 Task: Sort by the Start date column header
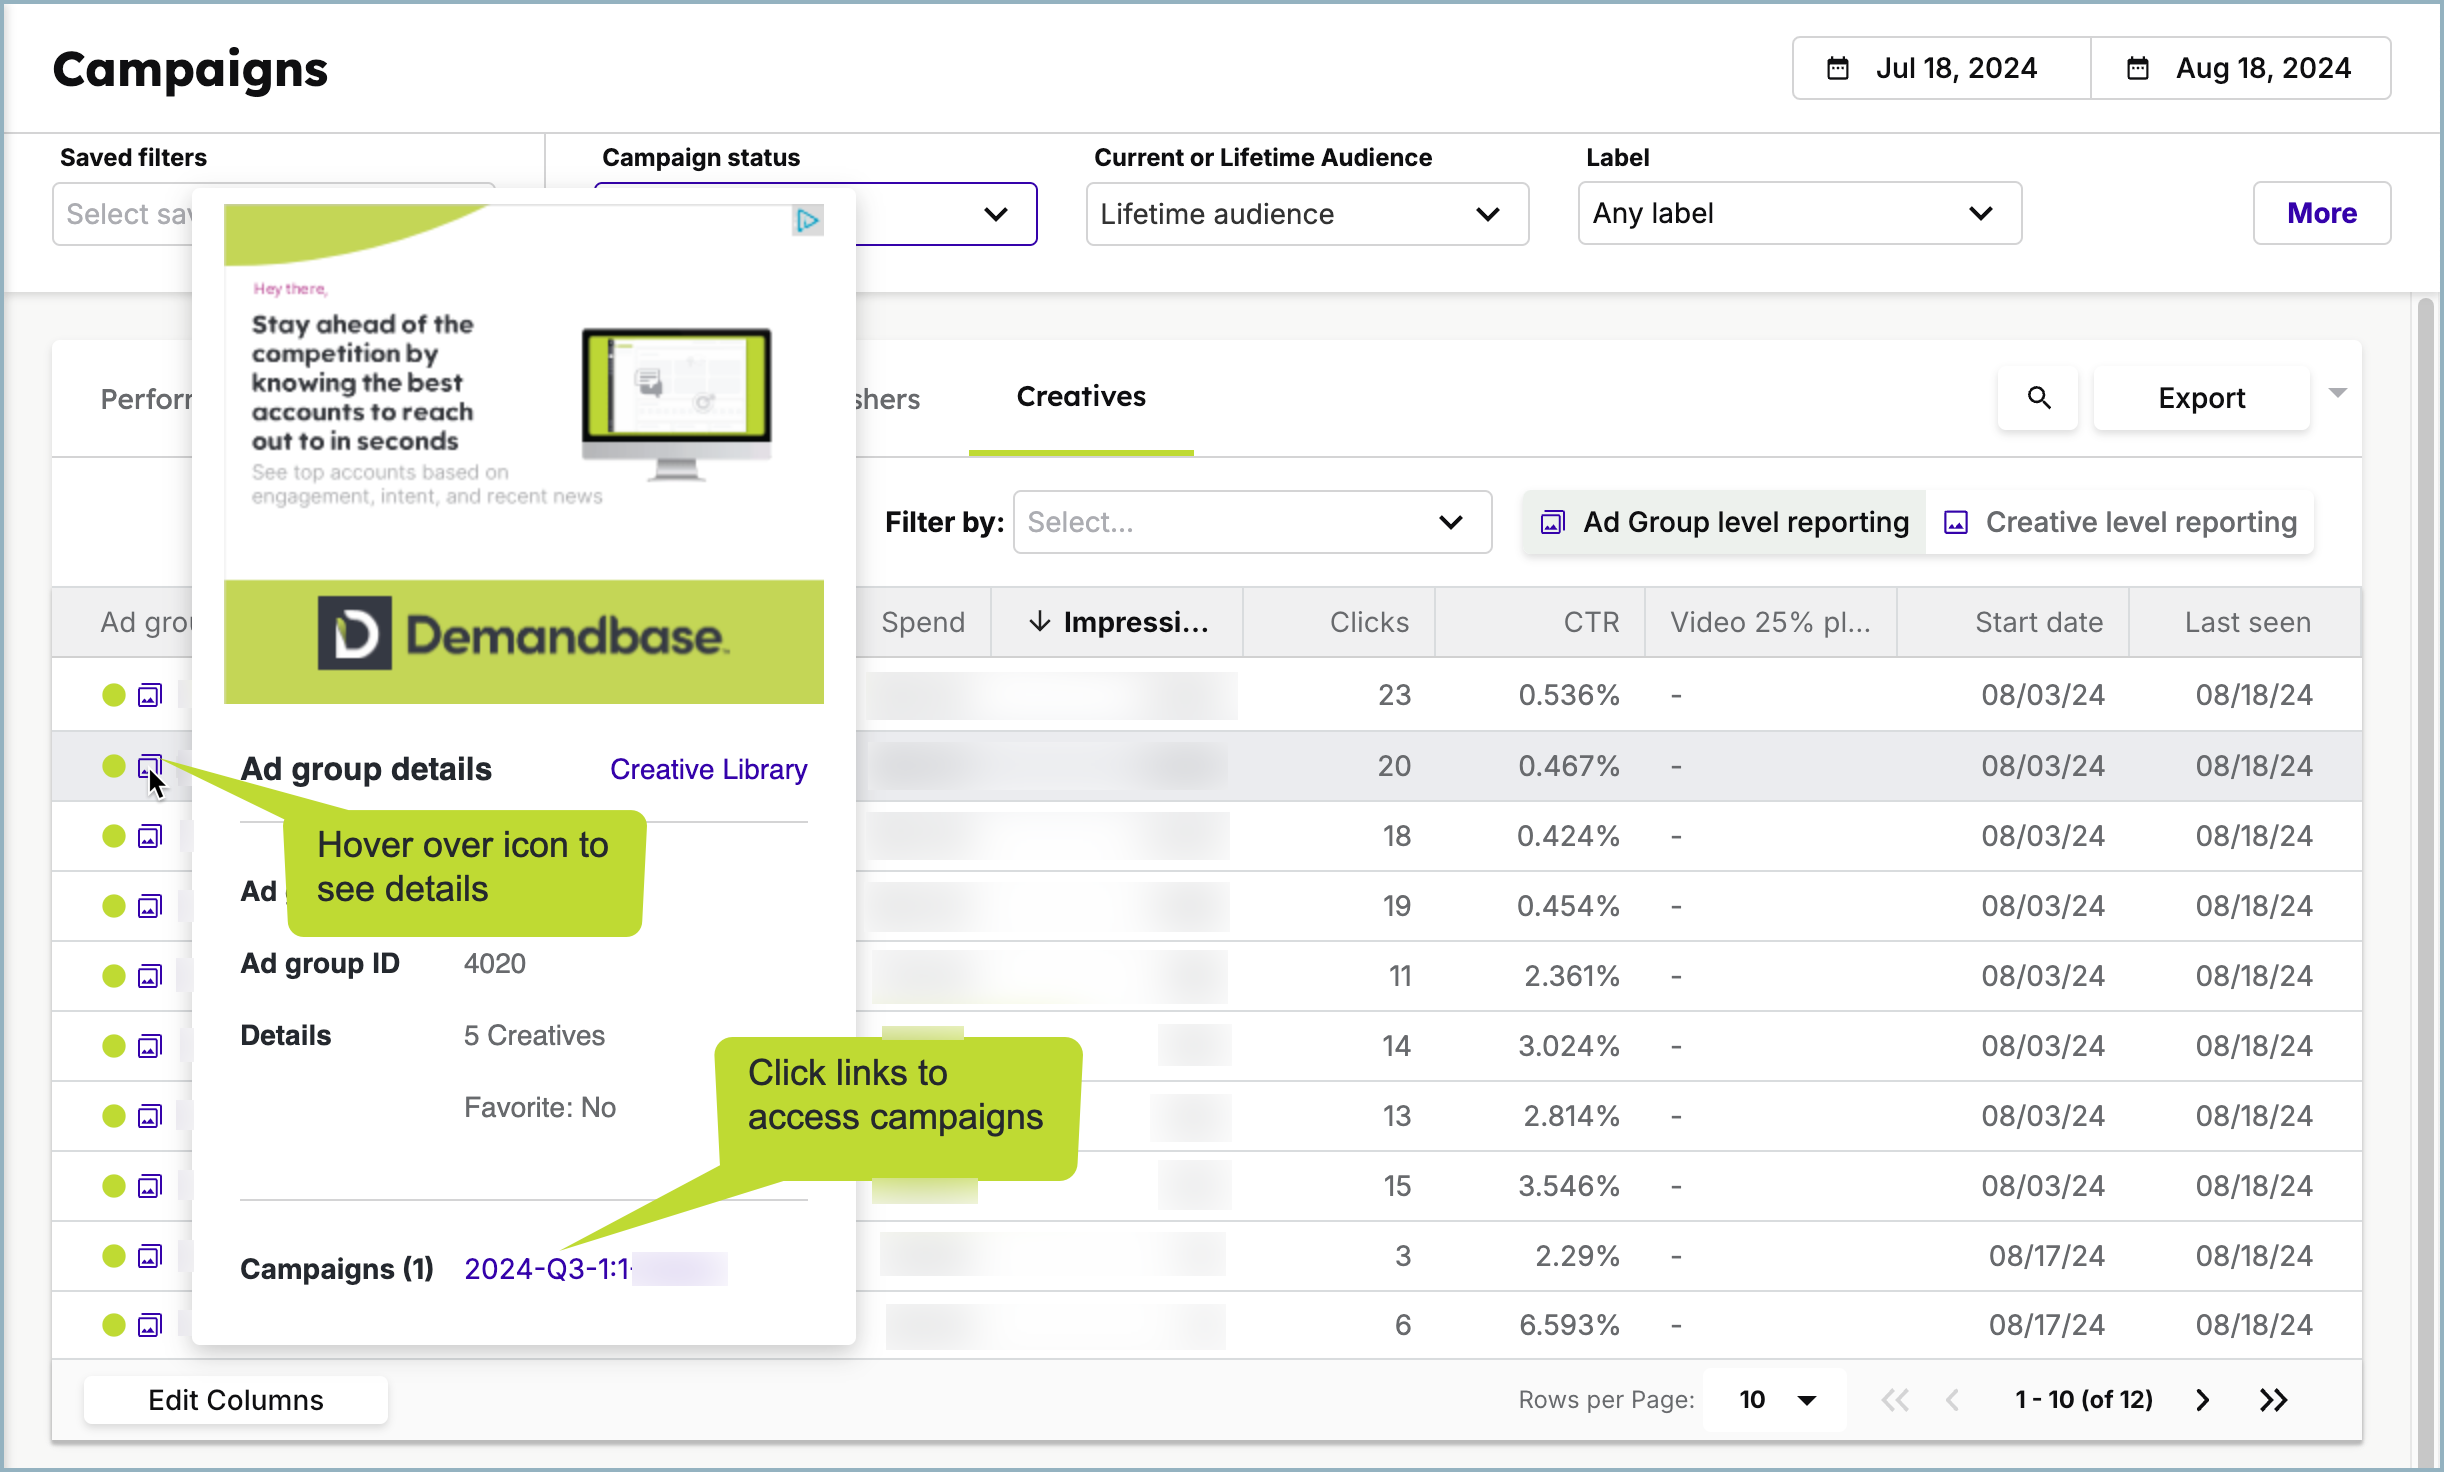coord(2013,622)
